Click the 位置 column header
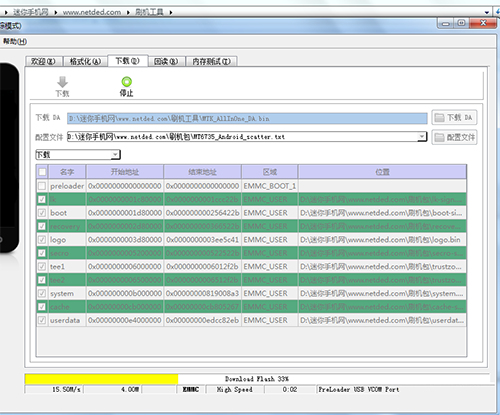This screenshot has width=500, height=415. point(382,172)
